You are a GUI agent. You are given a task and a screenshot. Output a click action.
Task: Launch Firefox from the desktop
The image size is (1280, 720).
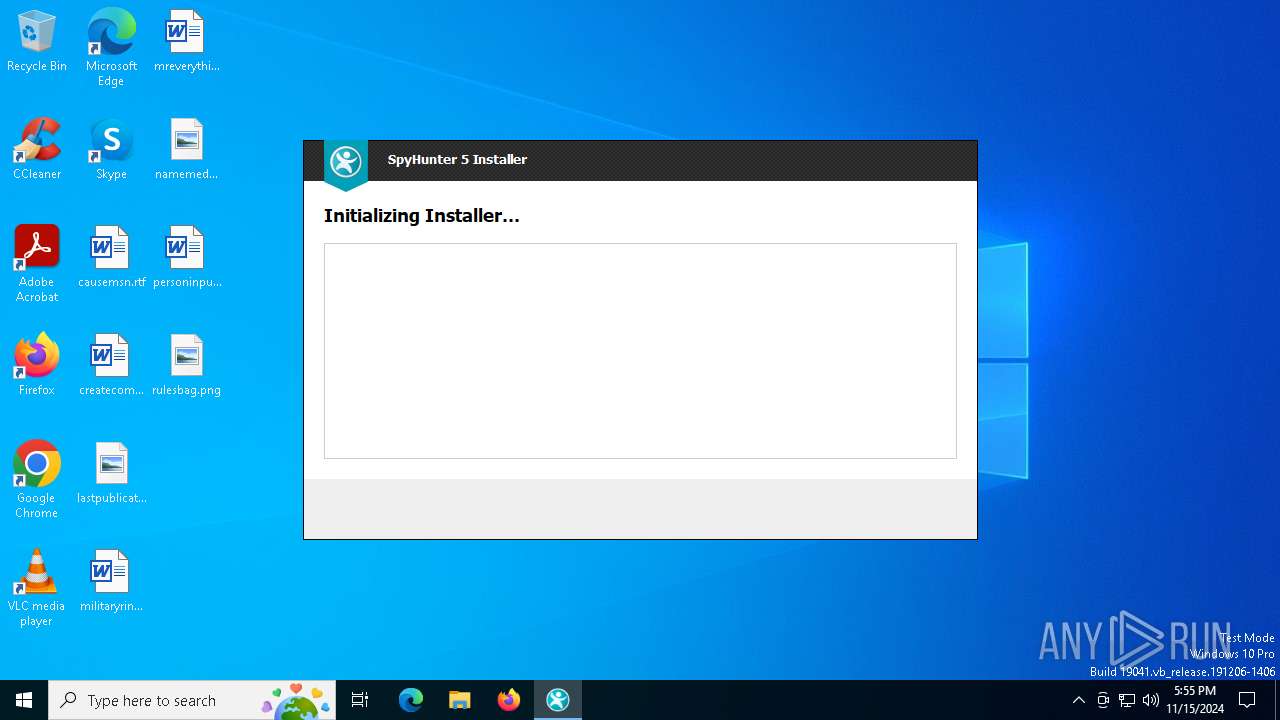coord(37,366)
